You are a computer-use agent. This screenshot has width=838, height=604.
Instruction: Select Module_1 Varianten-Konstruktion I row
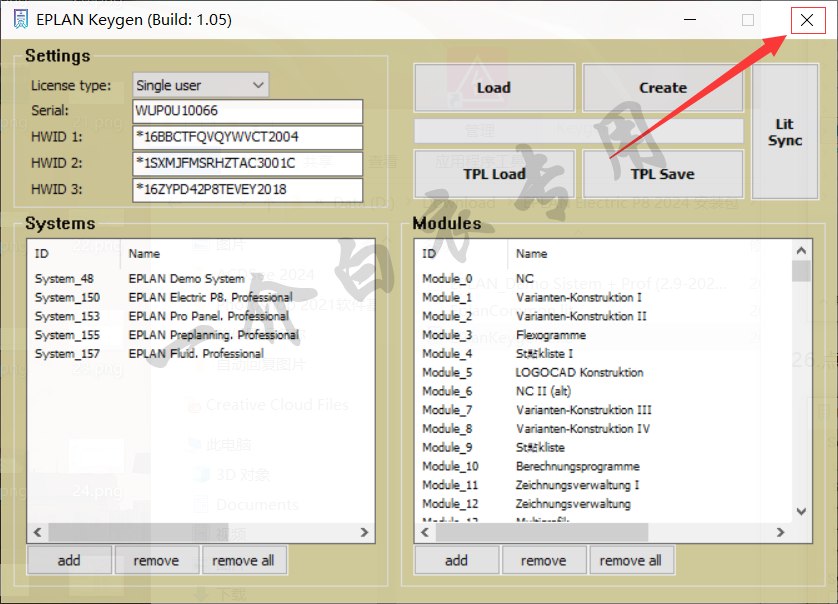[603, 297]
